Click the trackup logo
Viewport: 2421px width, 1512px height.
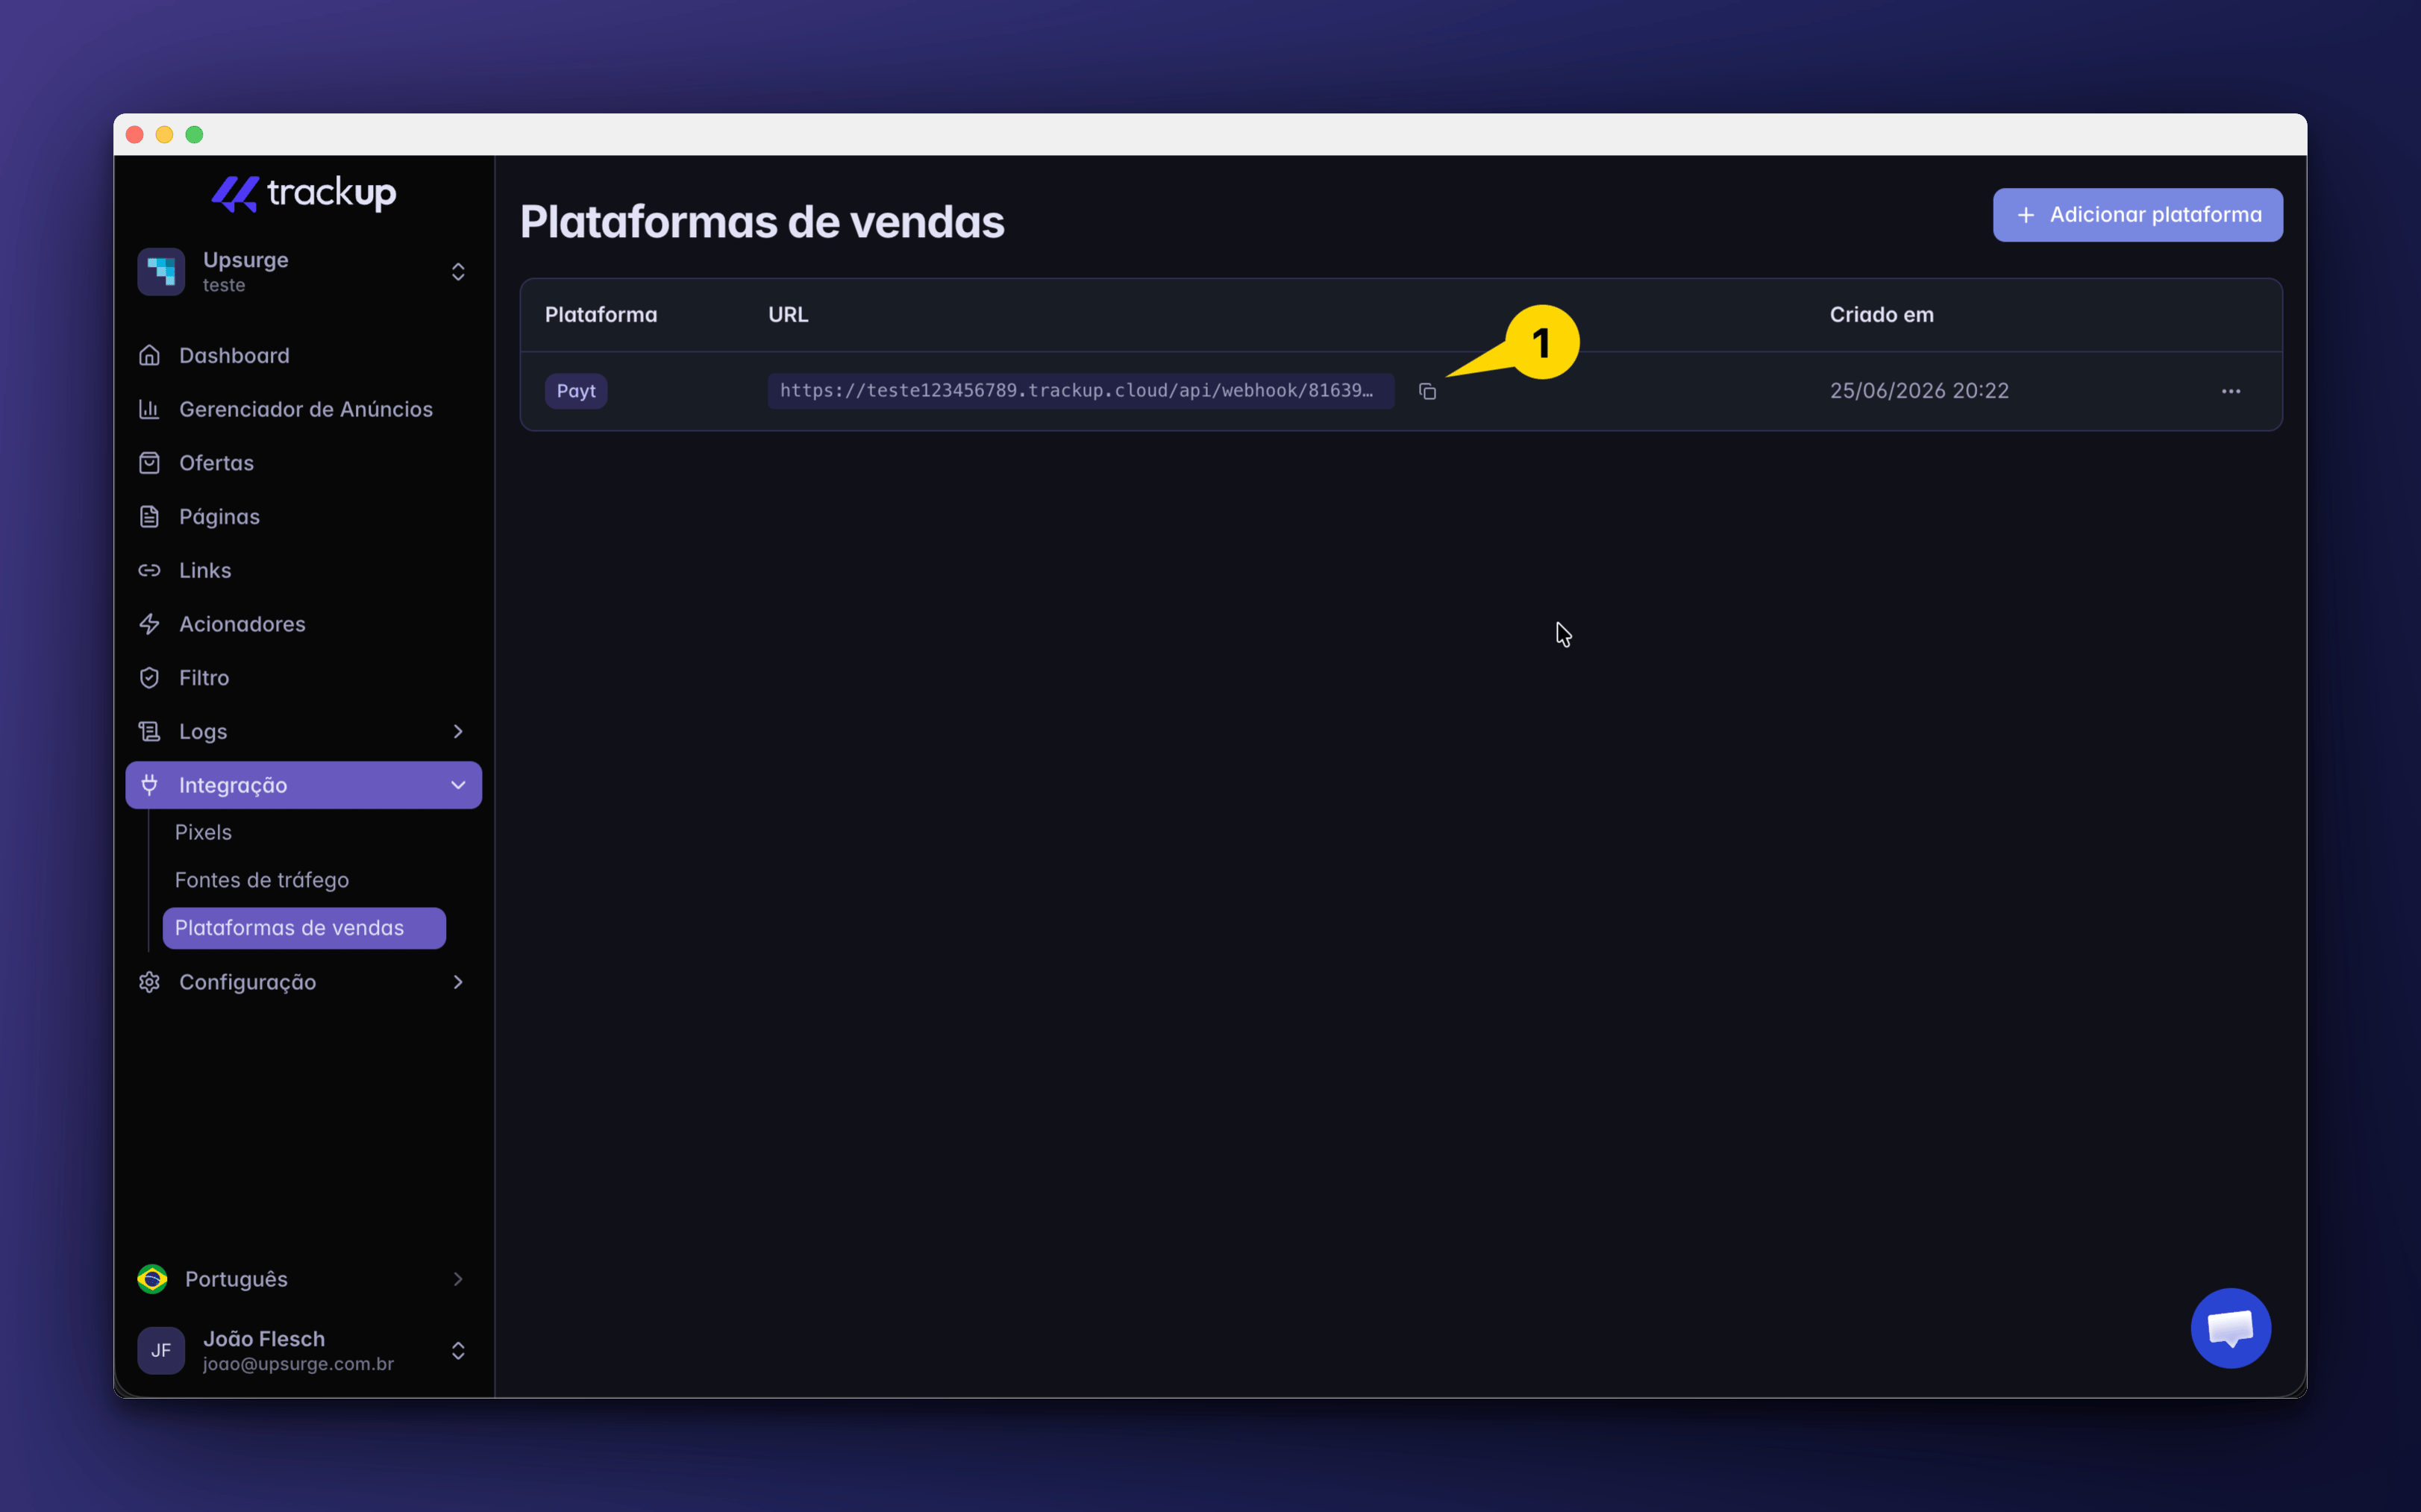[x=303, y=193]
